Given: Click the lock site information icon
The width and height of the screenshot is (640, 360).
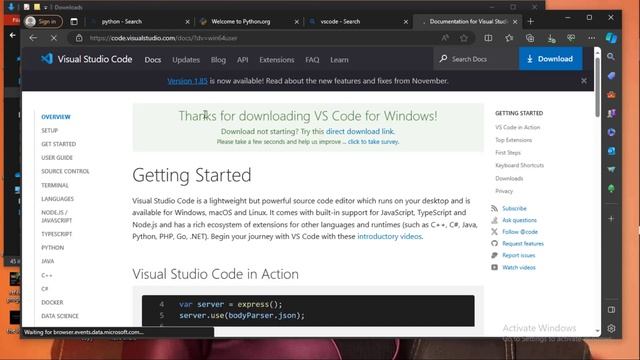Looking at the screenshot, I should pyautogui.click(x=79, y=38).
